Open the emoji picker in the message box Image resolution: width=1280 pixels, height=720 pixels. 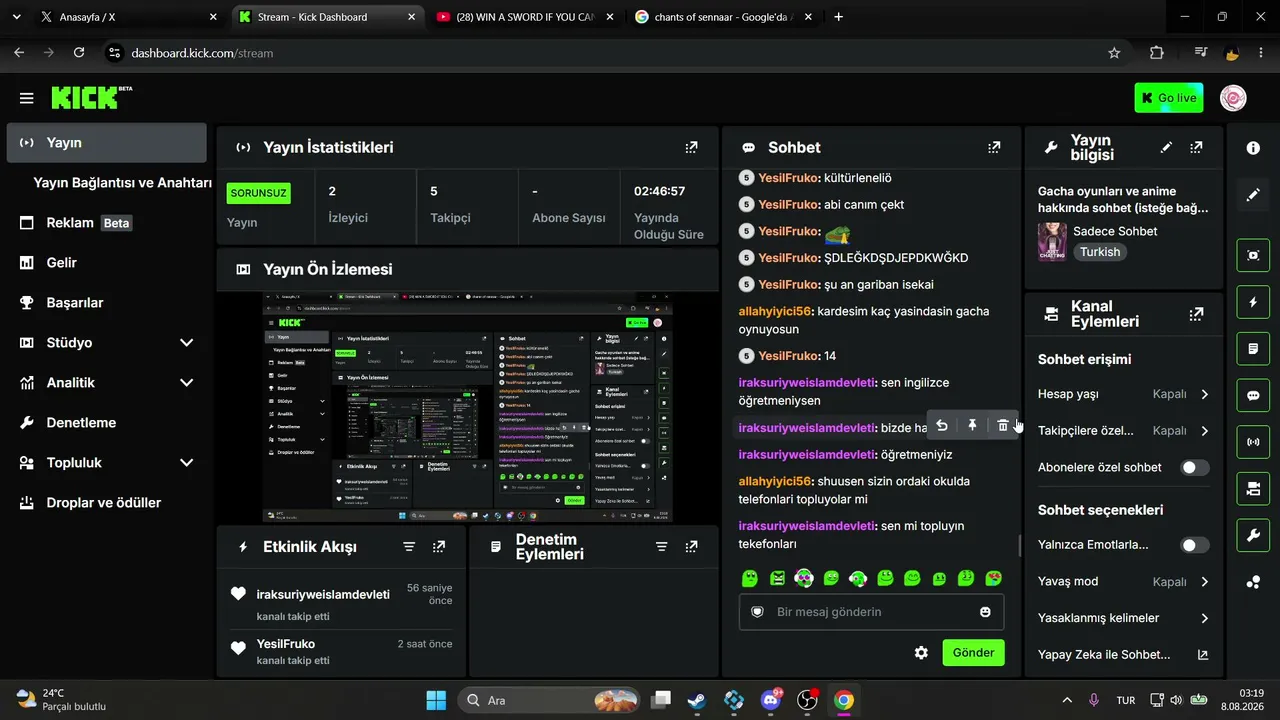(x=985, y=612)
